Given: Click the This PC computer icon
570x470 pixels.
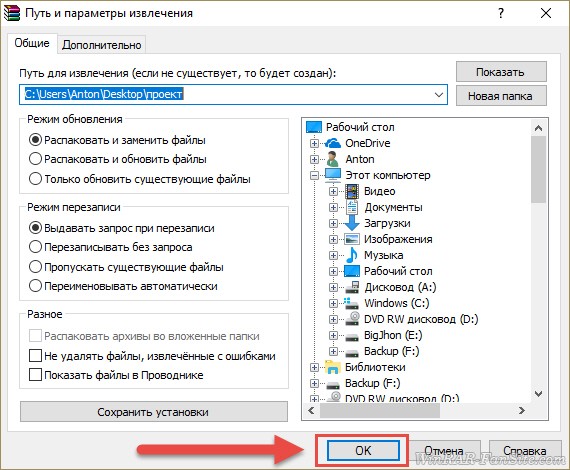Looking at the screenshot, I should click(x=333, y=175).
